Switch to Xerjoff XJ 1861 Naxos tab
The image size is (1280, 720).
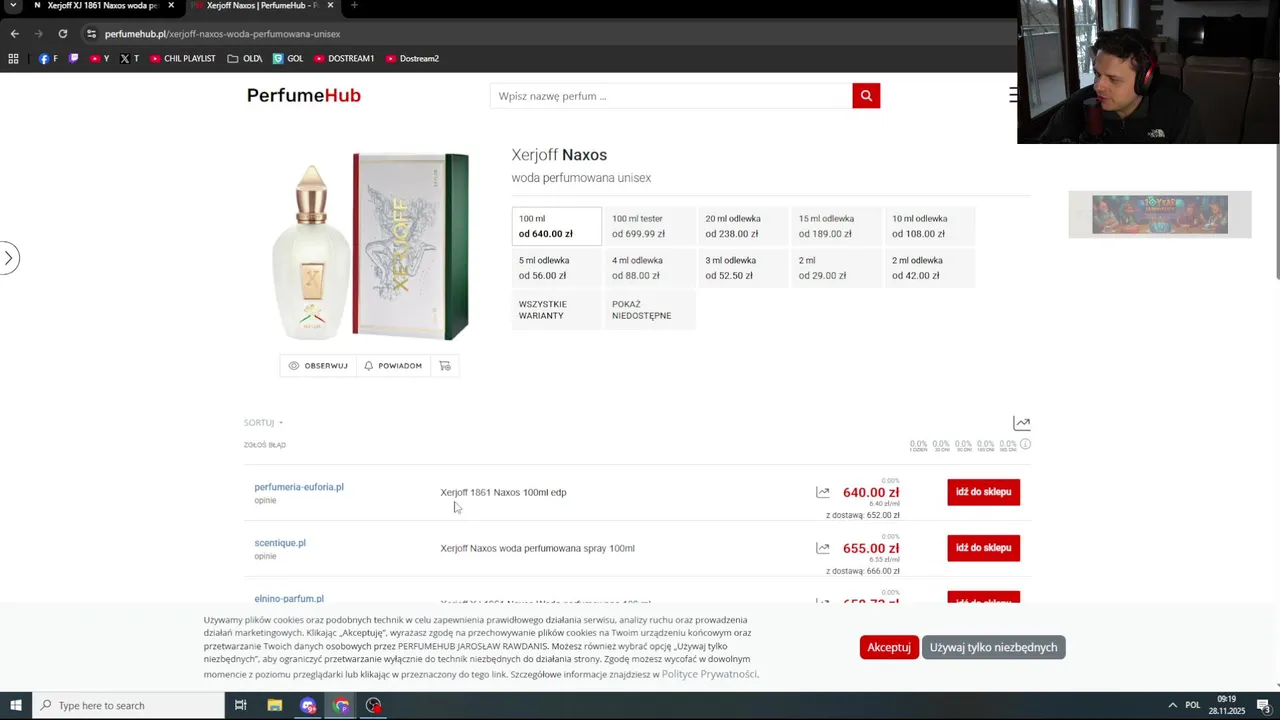(102, 6)
